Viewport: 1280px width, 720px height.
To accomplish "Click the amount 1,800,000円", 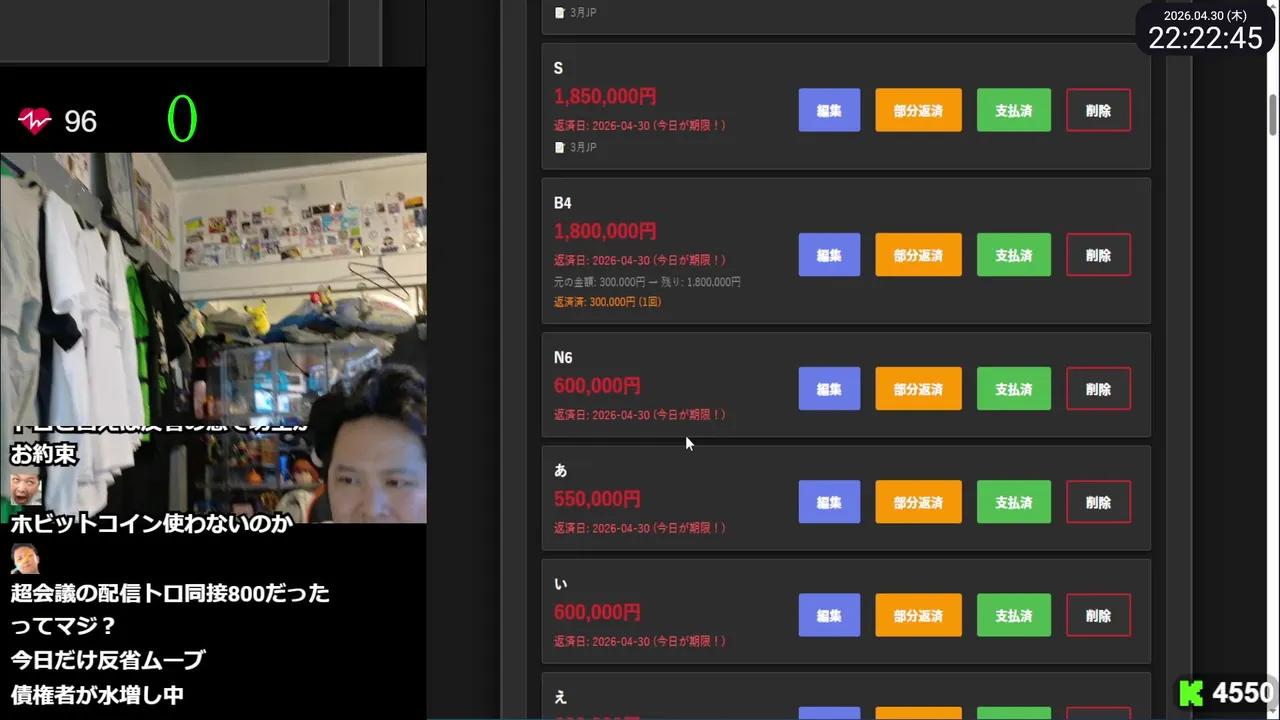I will 605,231.
